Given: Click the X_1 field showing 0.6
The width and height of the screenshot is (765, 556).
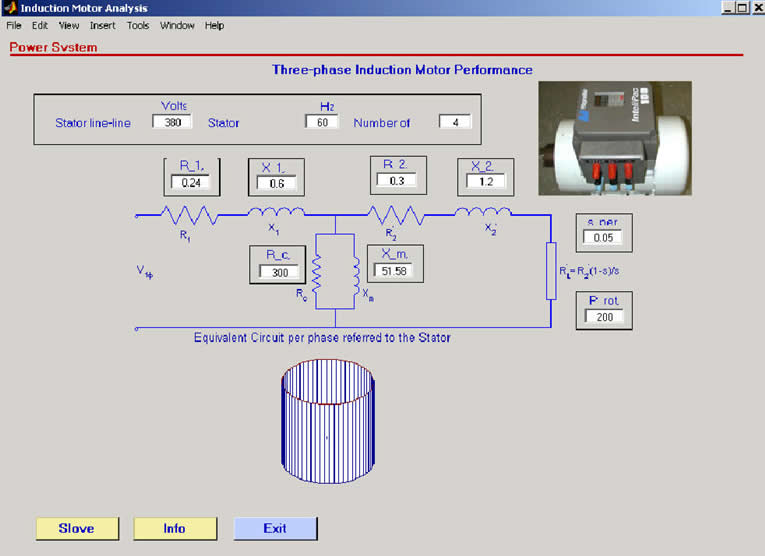Looking at the screenshot, I should click(276, 183).
